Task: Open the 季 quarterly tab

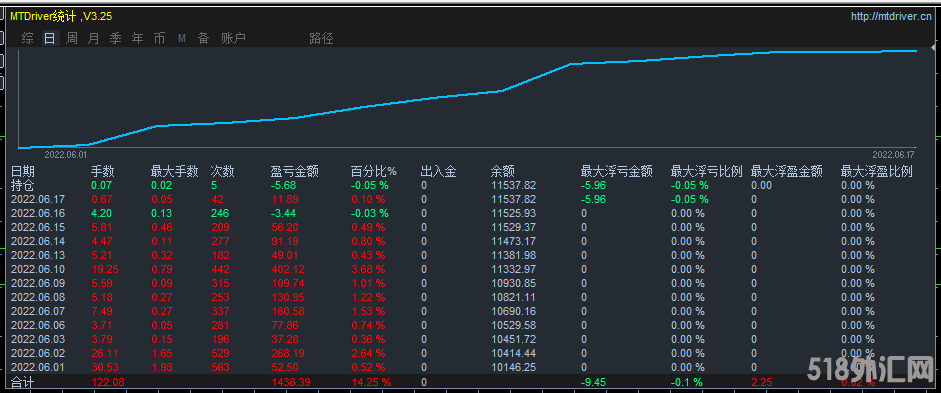Action: tap(116, 38)
